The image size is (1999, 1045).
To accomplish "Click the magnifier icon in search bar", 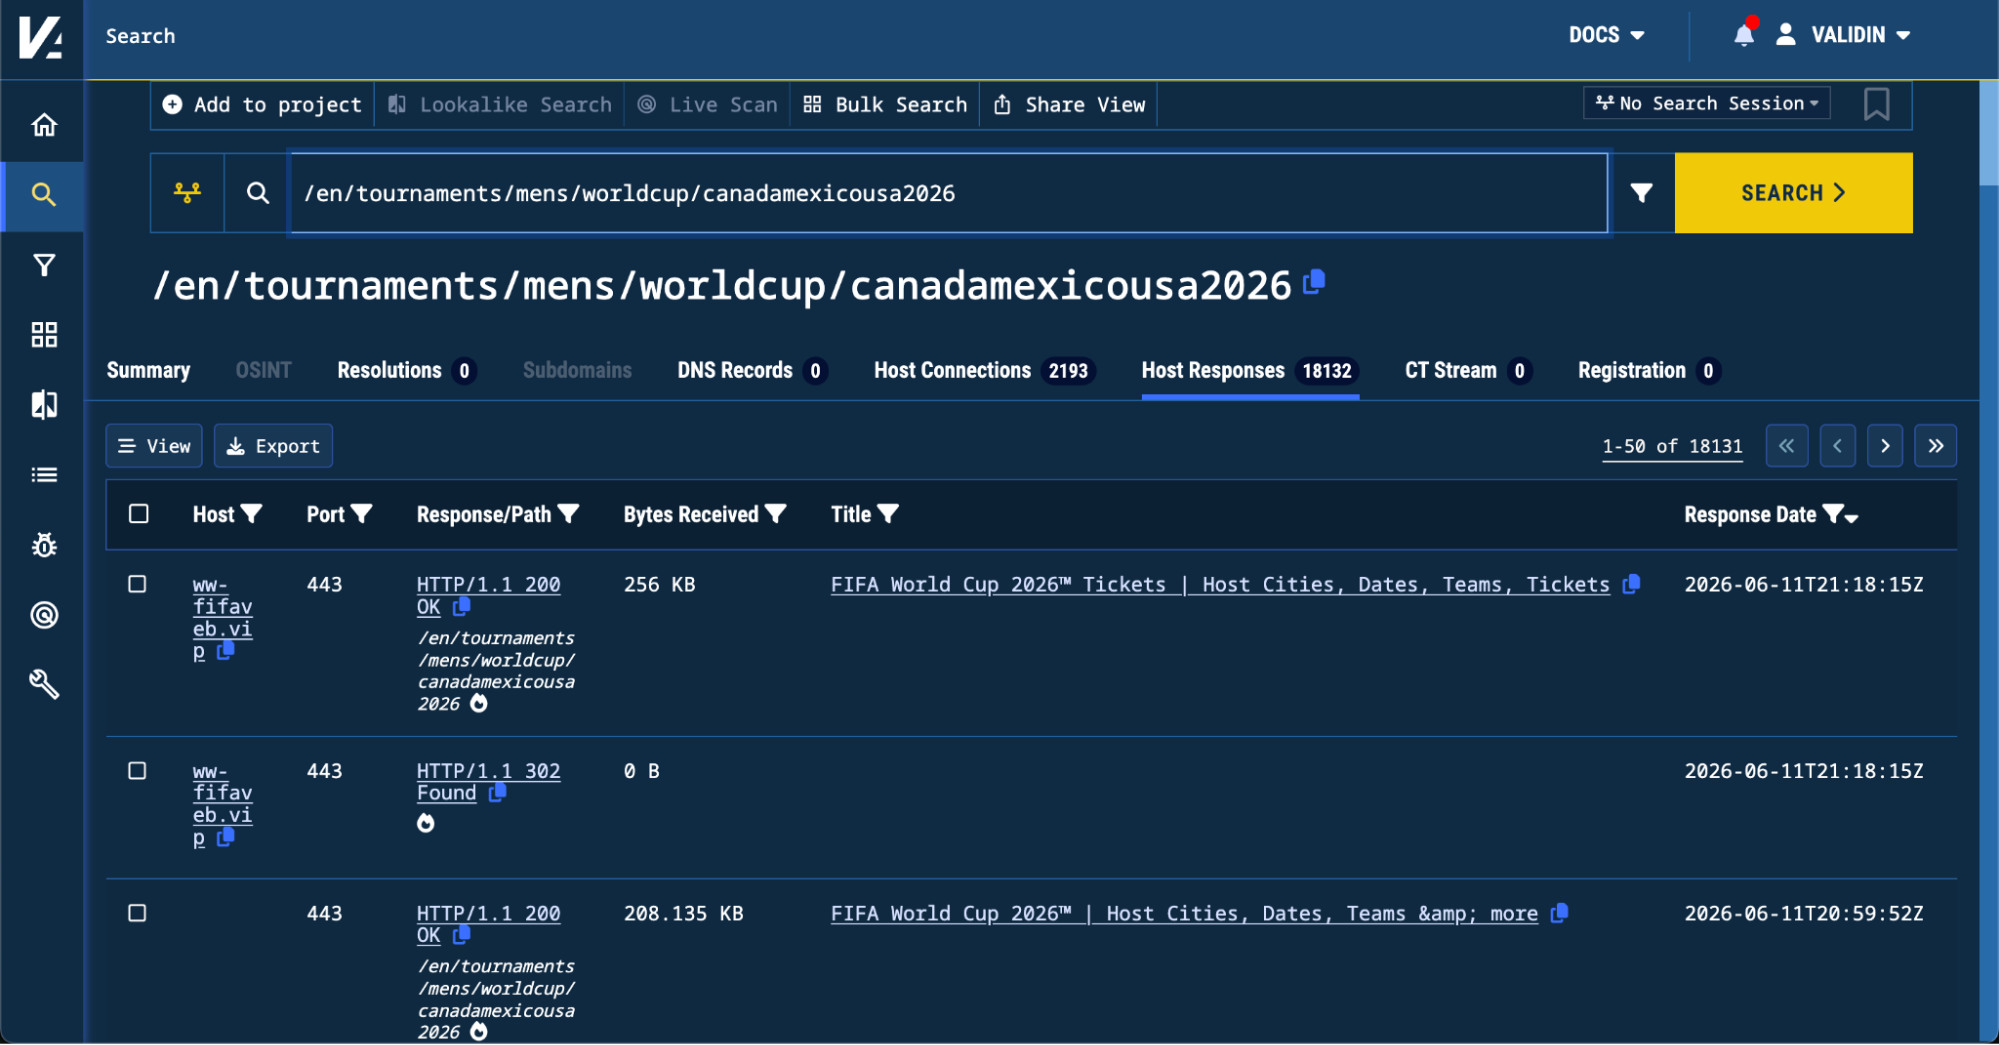I will click(258, 193).
